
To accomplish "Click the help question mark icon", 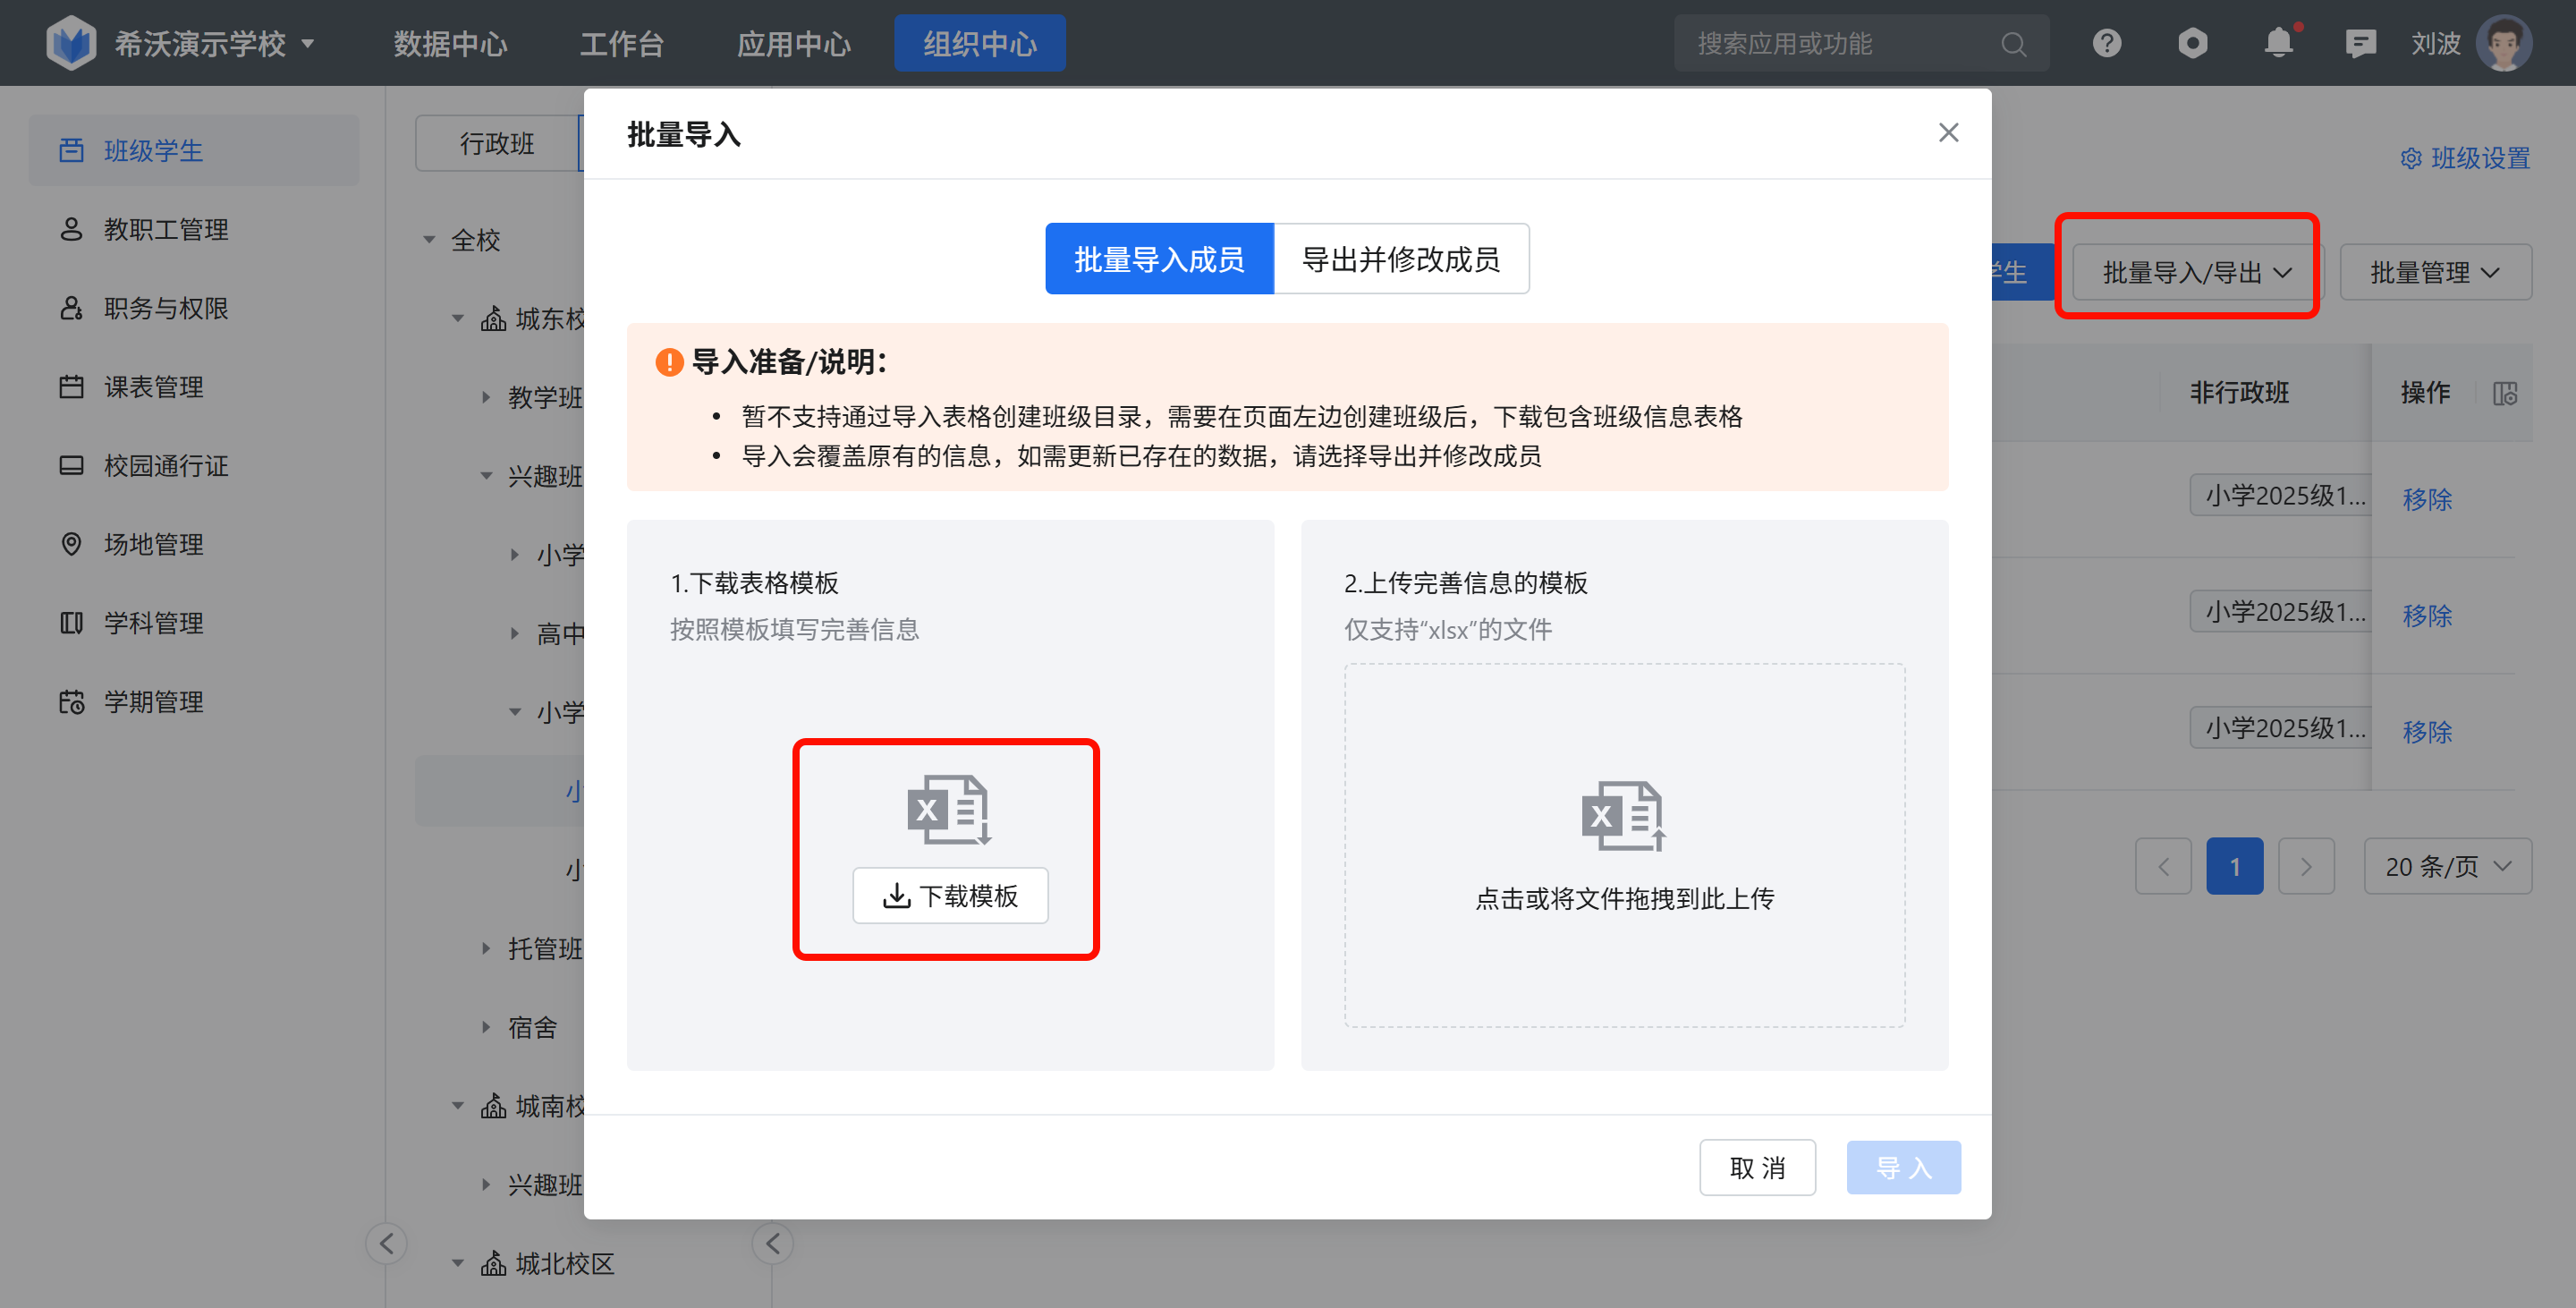I will click(2106, 44).
